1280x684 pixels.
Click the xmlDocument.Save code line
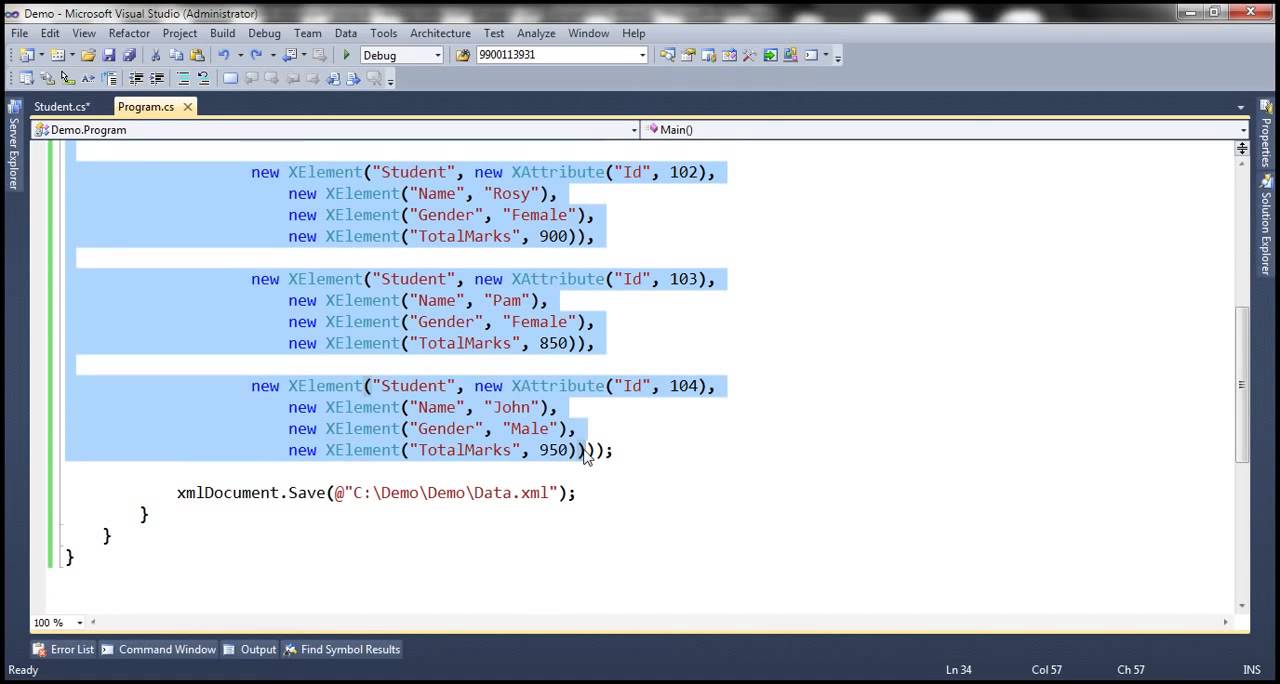pyautogui.click(x=376, y=493)
